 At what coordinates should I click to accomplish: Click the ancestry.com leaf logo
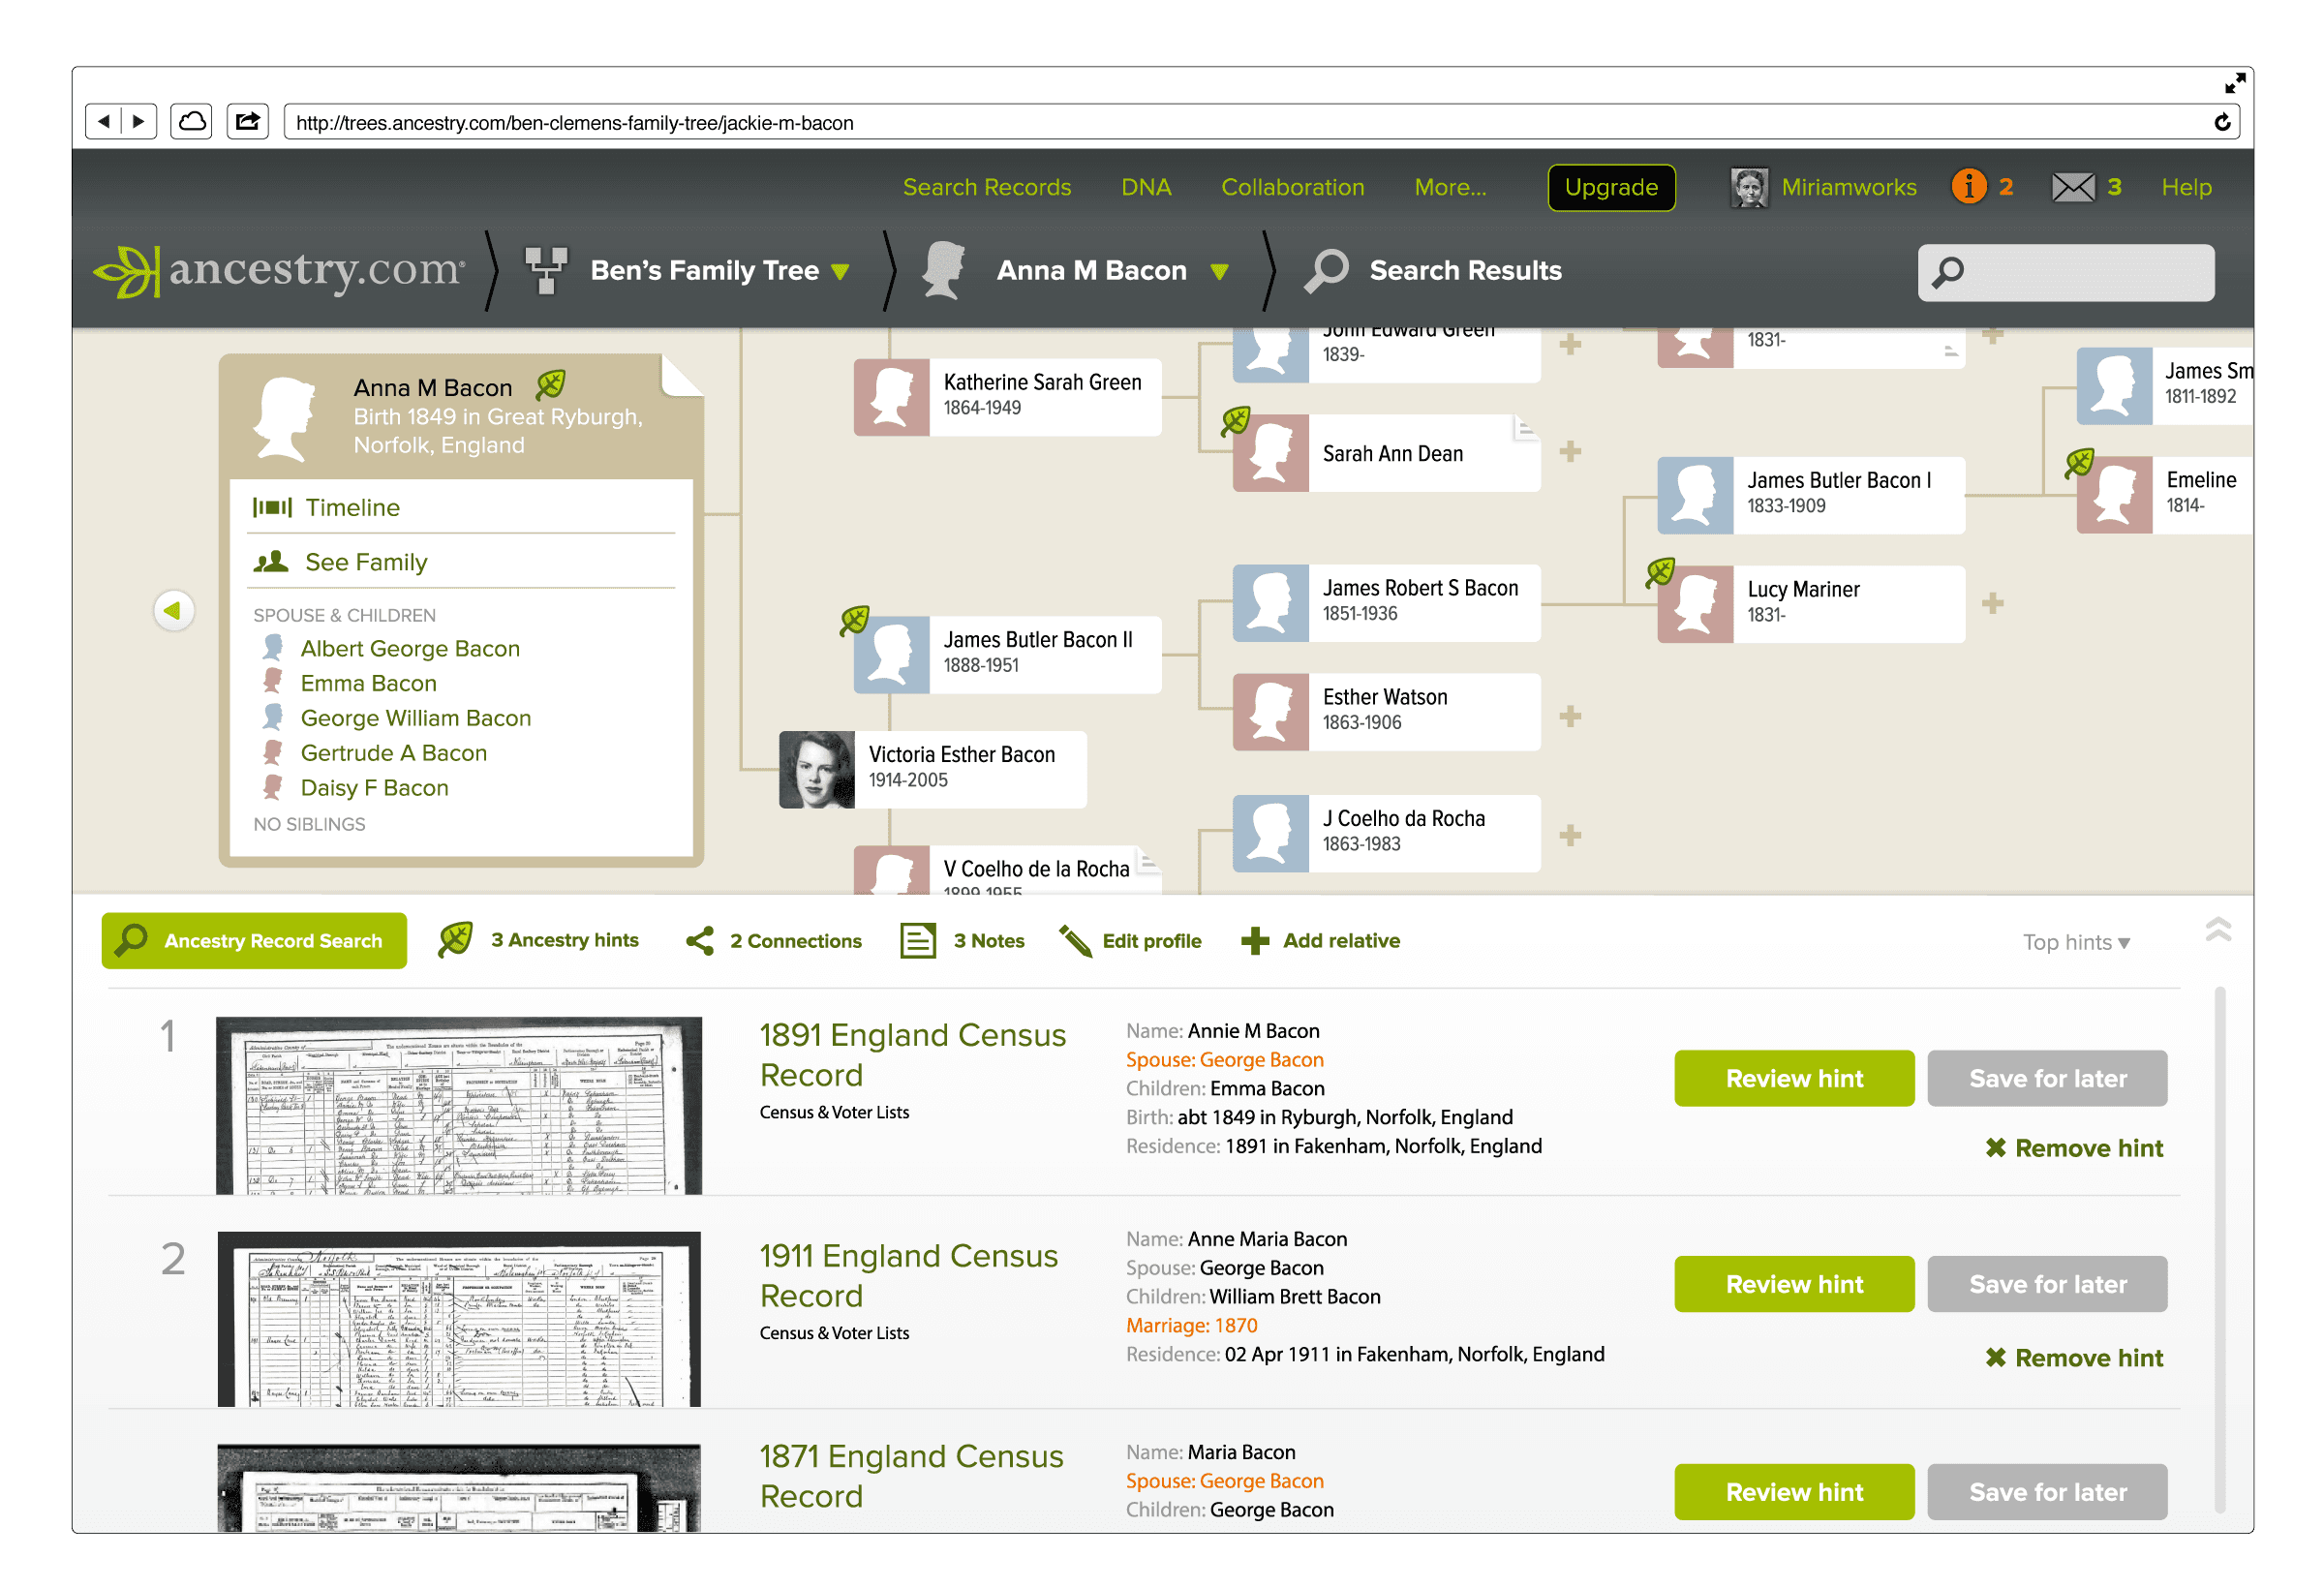pyautogui.click(x=130, y=270)
